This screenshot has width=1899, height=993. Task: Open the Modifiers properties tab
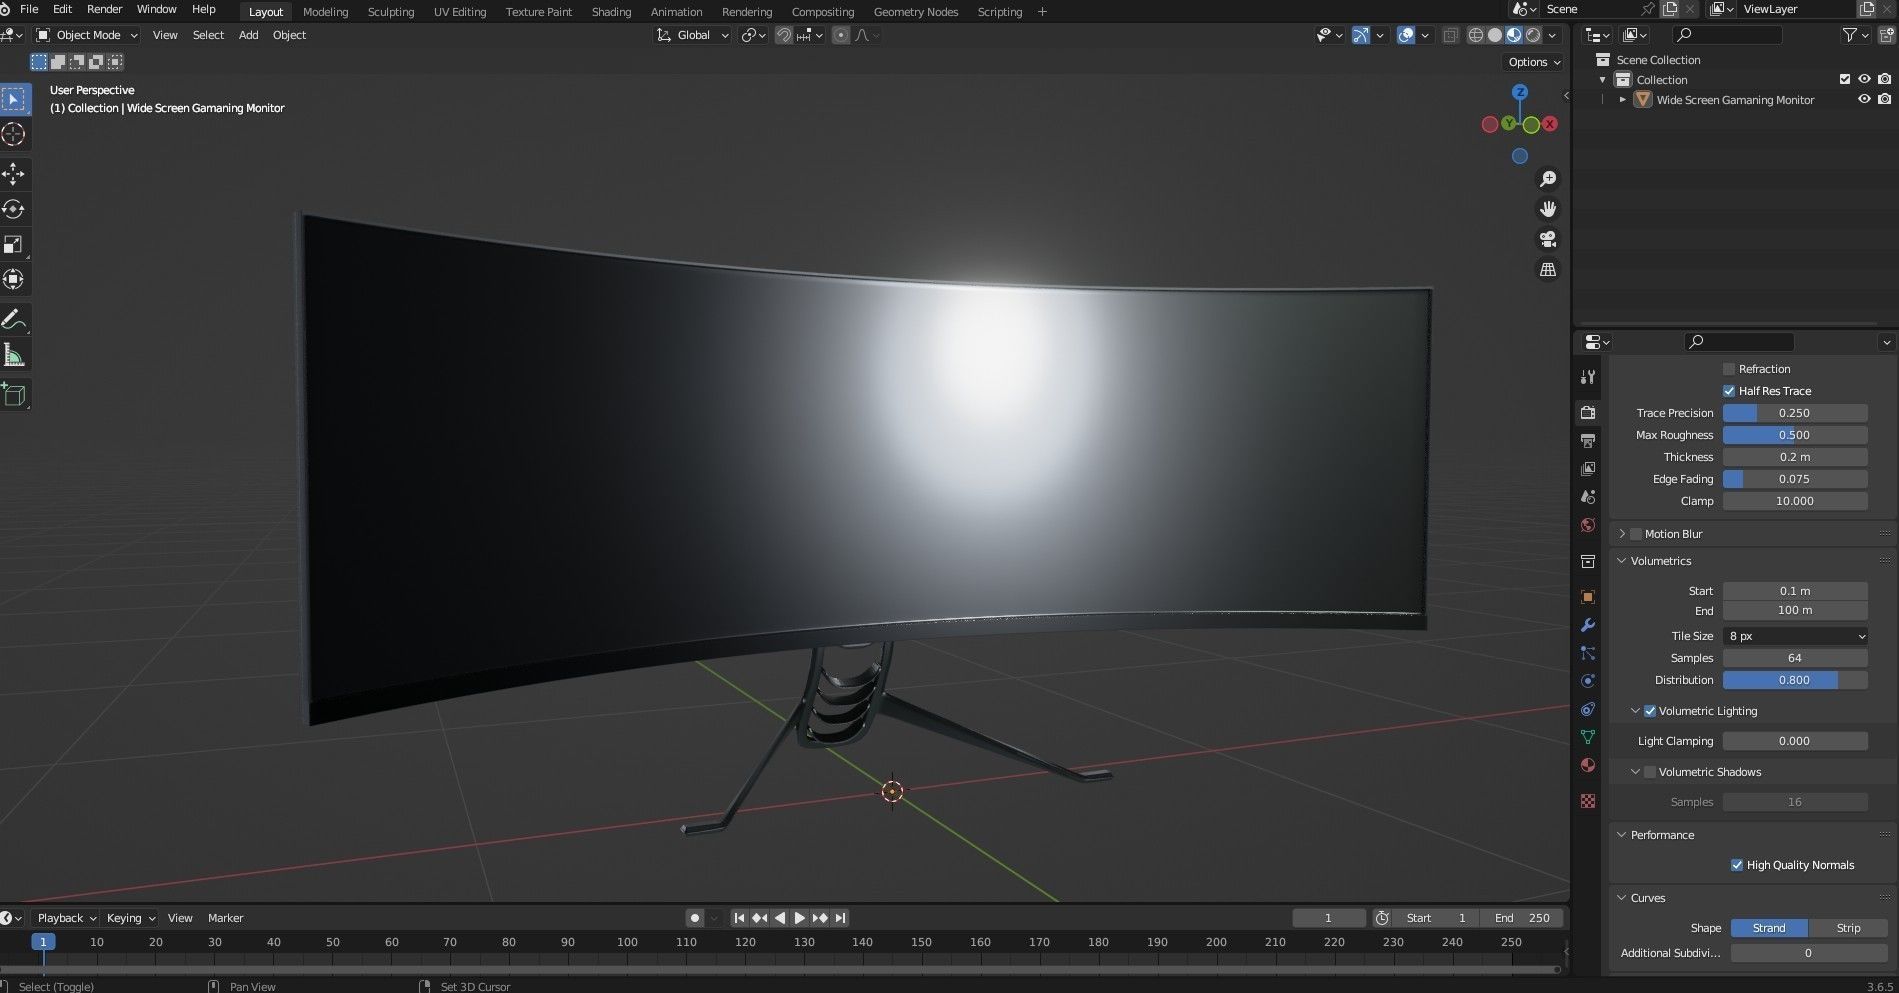point(1588,625)
